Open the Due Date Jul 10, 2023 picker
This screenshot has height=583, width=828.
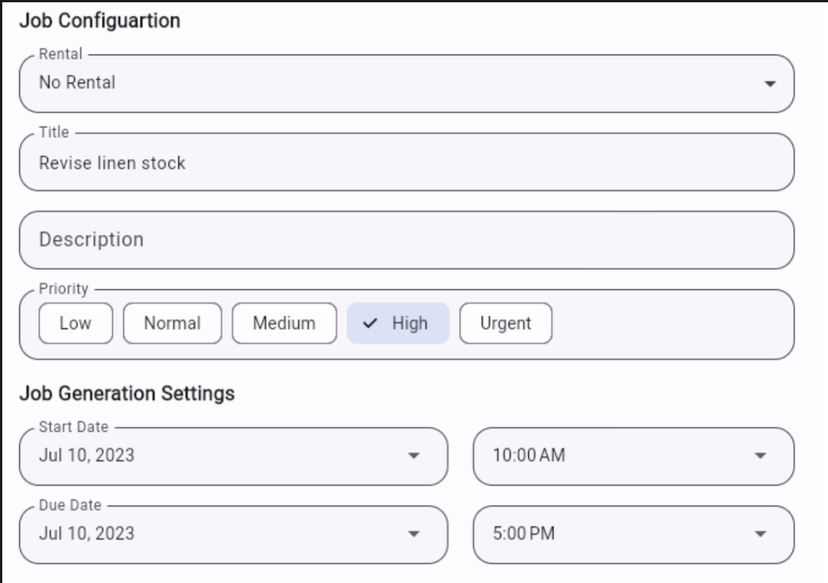click(220, 534)
